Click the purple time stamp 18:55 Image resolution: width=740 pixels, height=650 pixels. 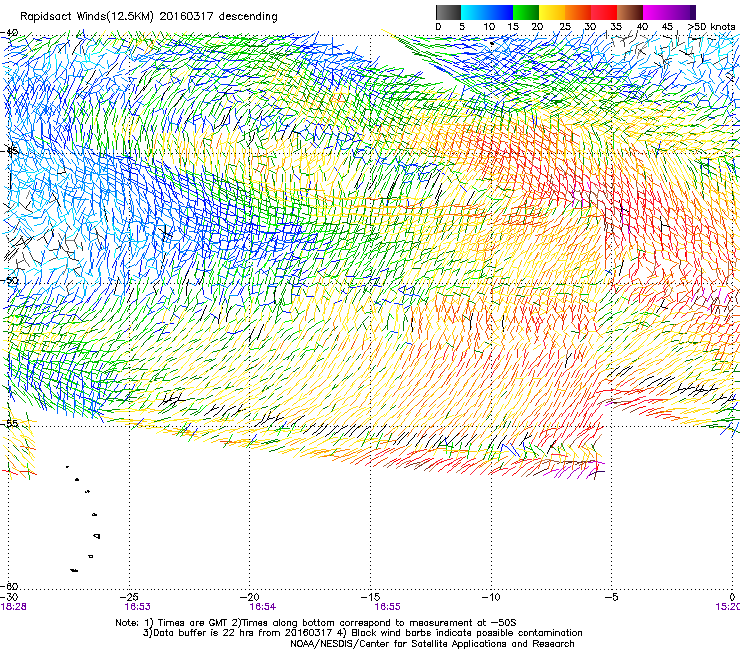(387, 607)
